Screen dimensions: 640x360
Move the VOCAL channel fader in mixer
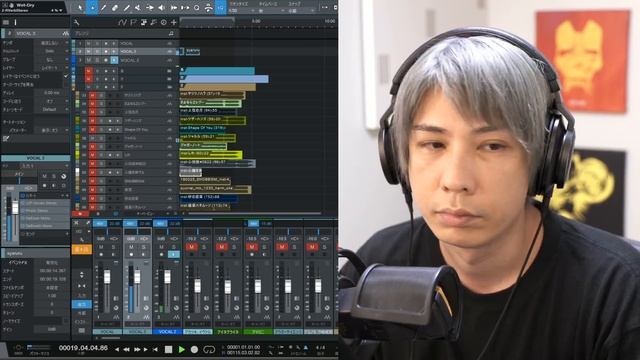click(107, 278)
